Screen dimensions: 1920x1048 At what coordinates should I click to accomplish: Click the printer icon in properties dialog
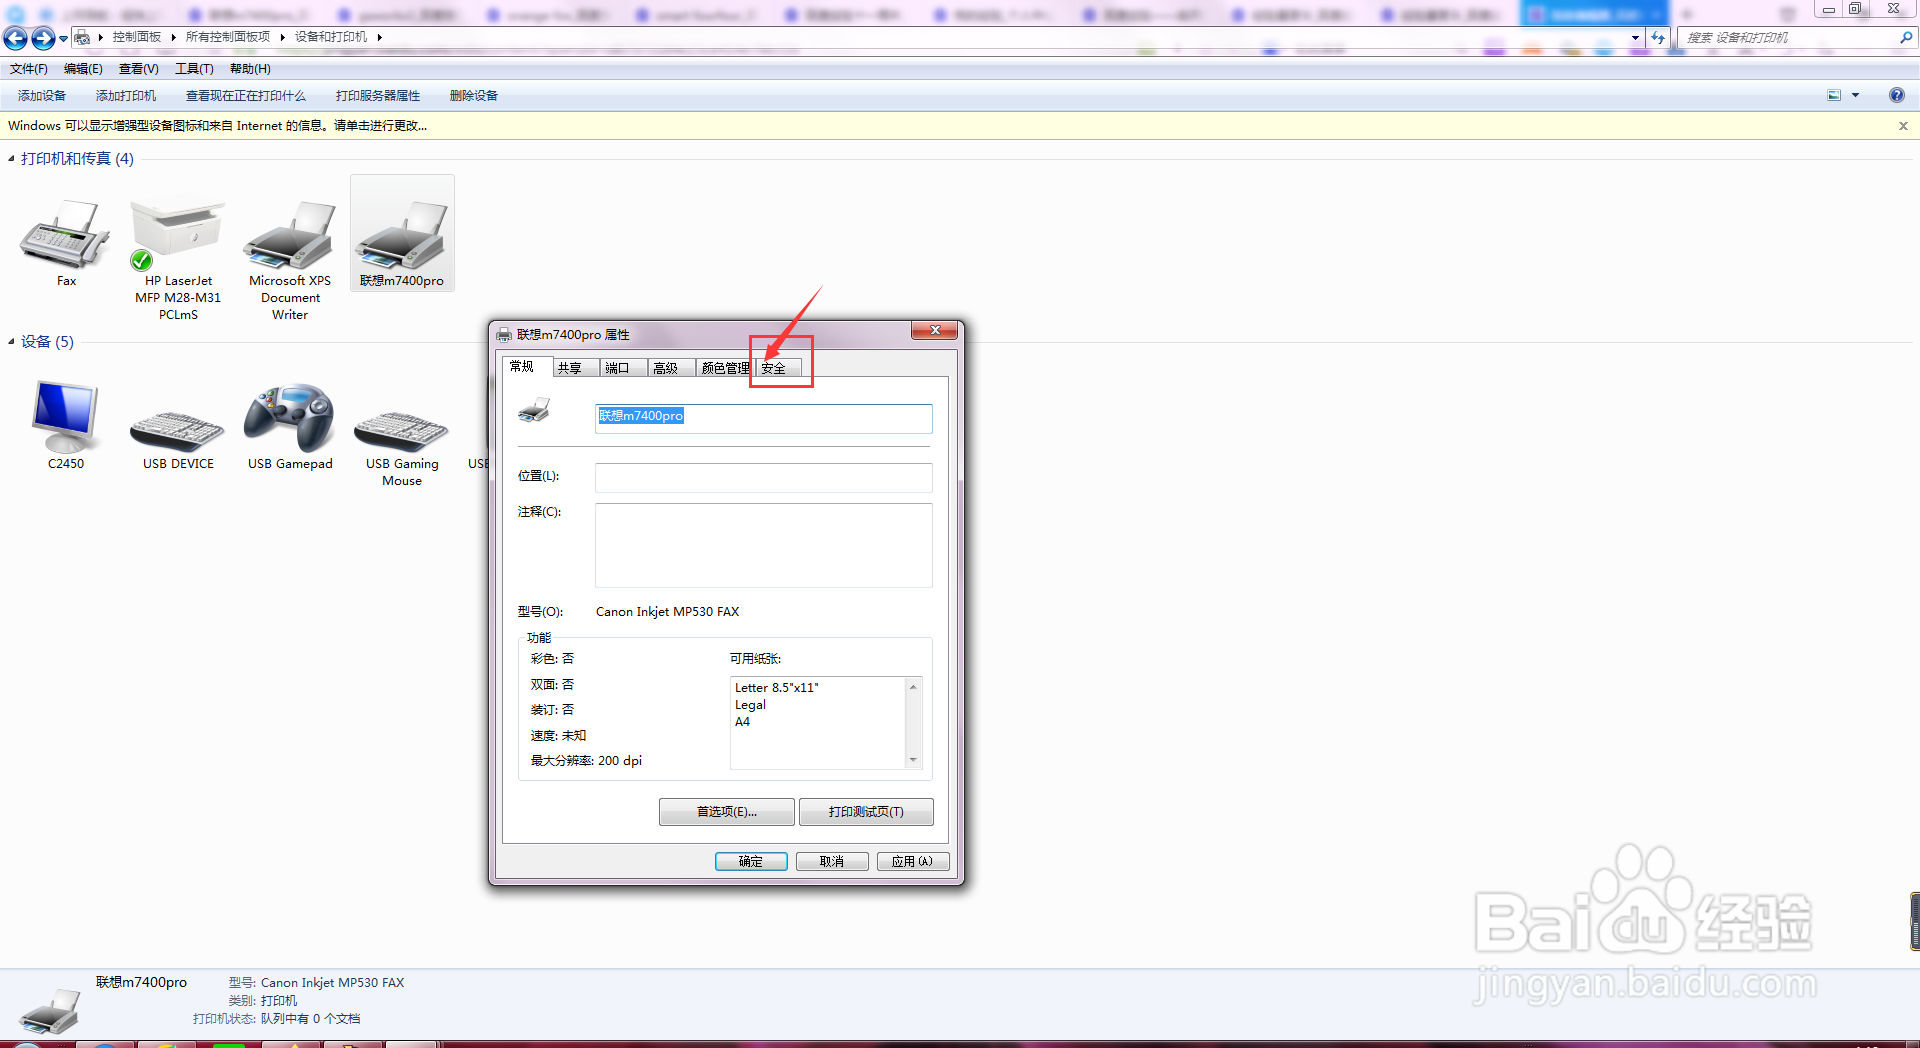click(534, 410)
